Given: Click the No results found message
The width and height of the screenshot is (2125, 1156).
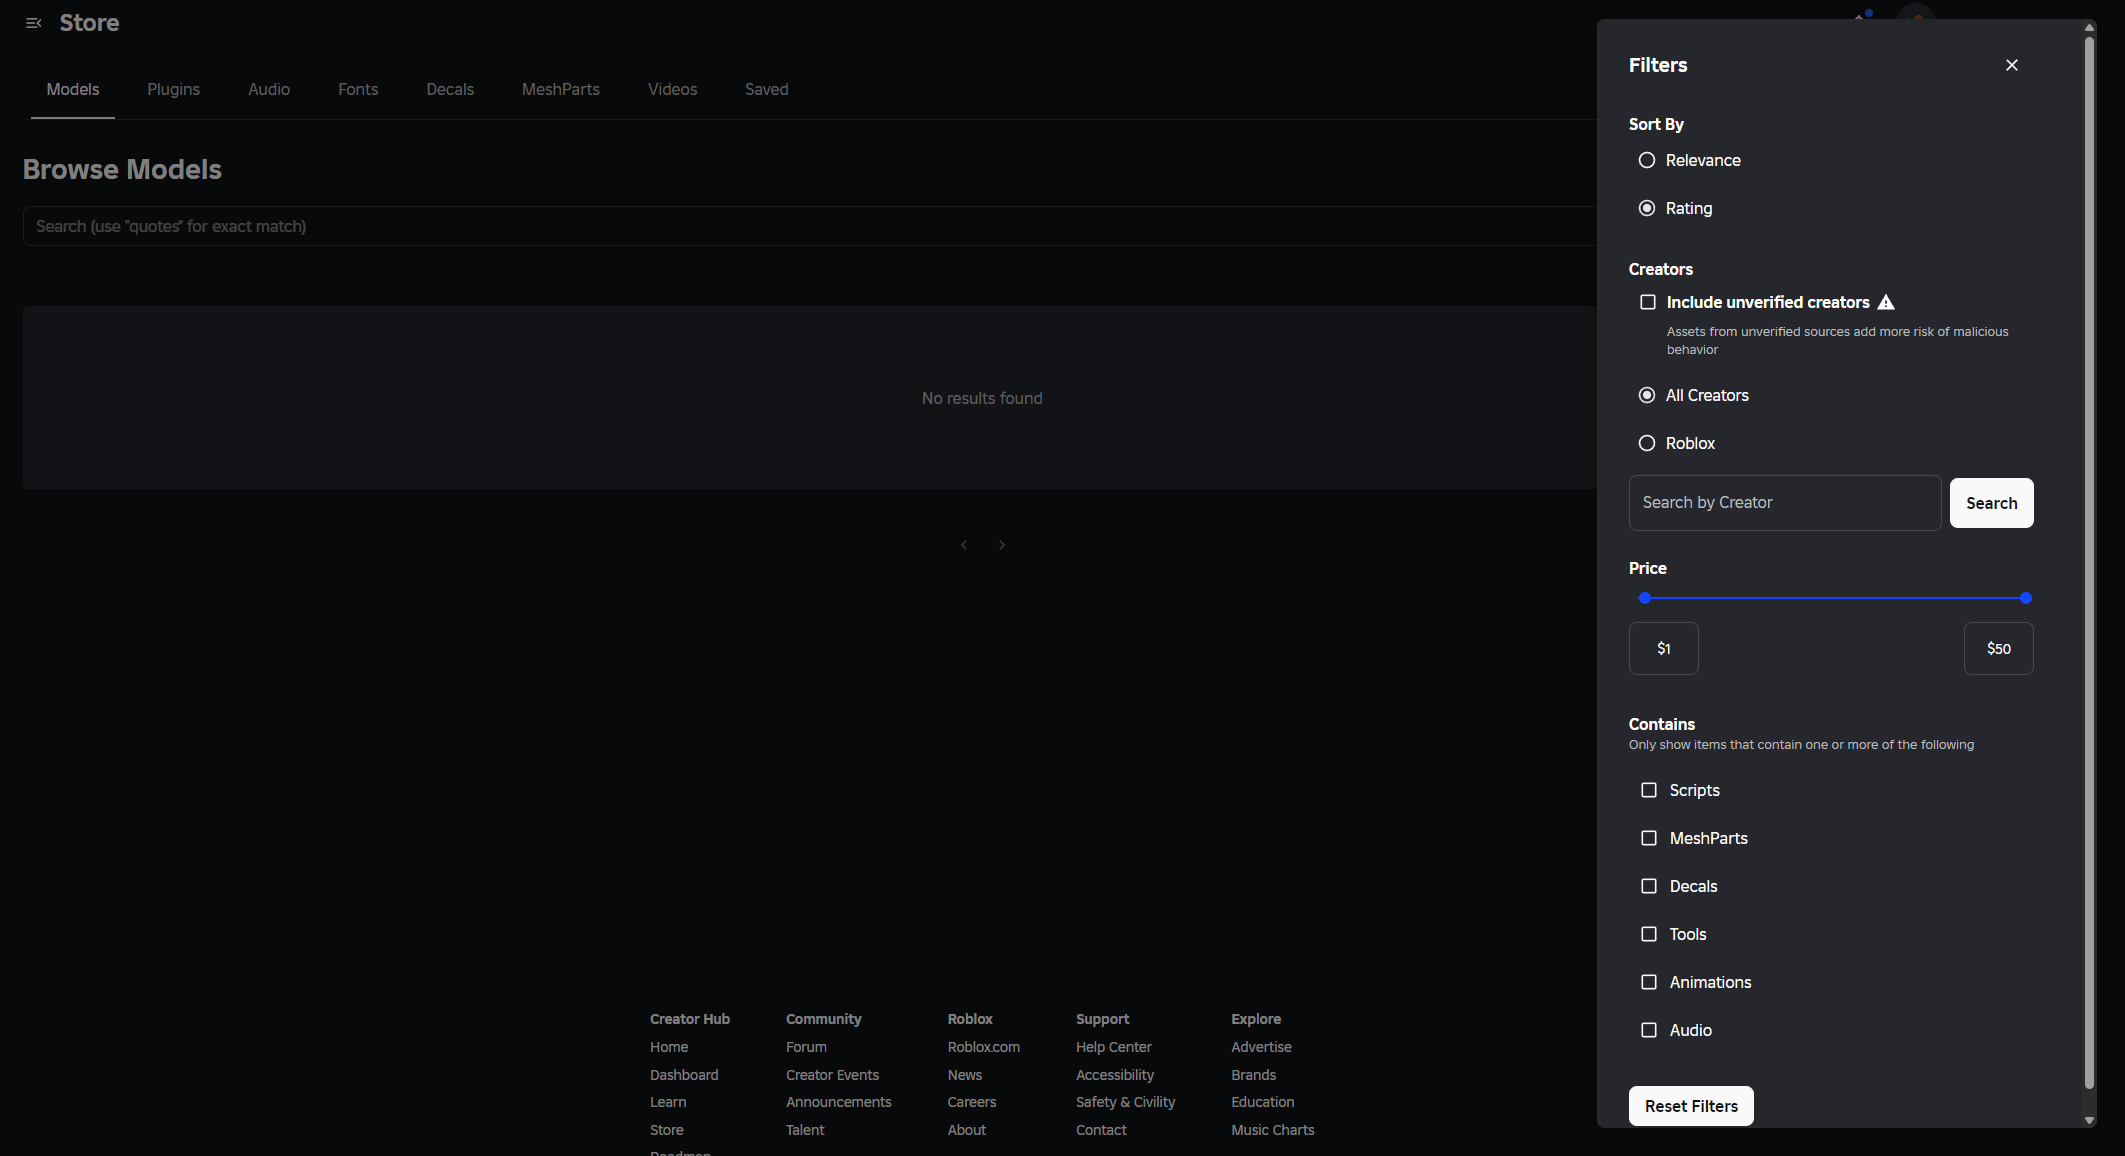Looking at the screenshot, I should coord(982,398).
